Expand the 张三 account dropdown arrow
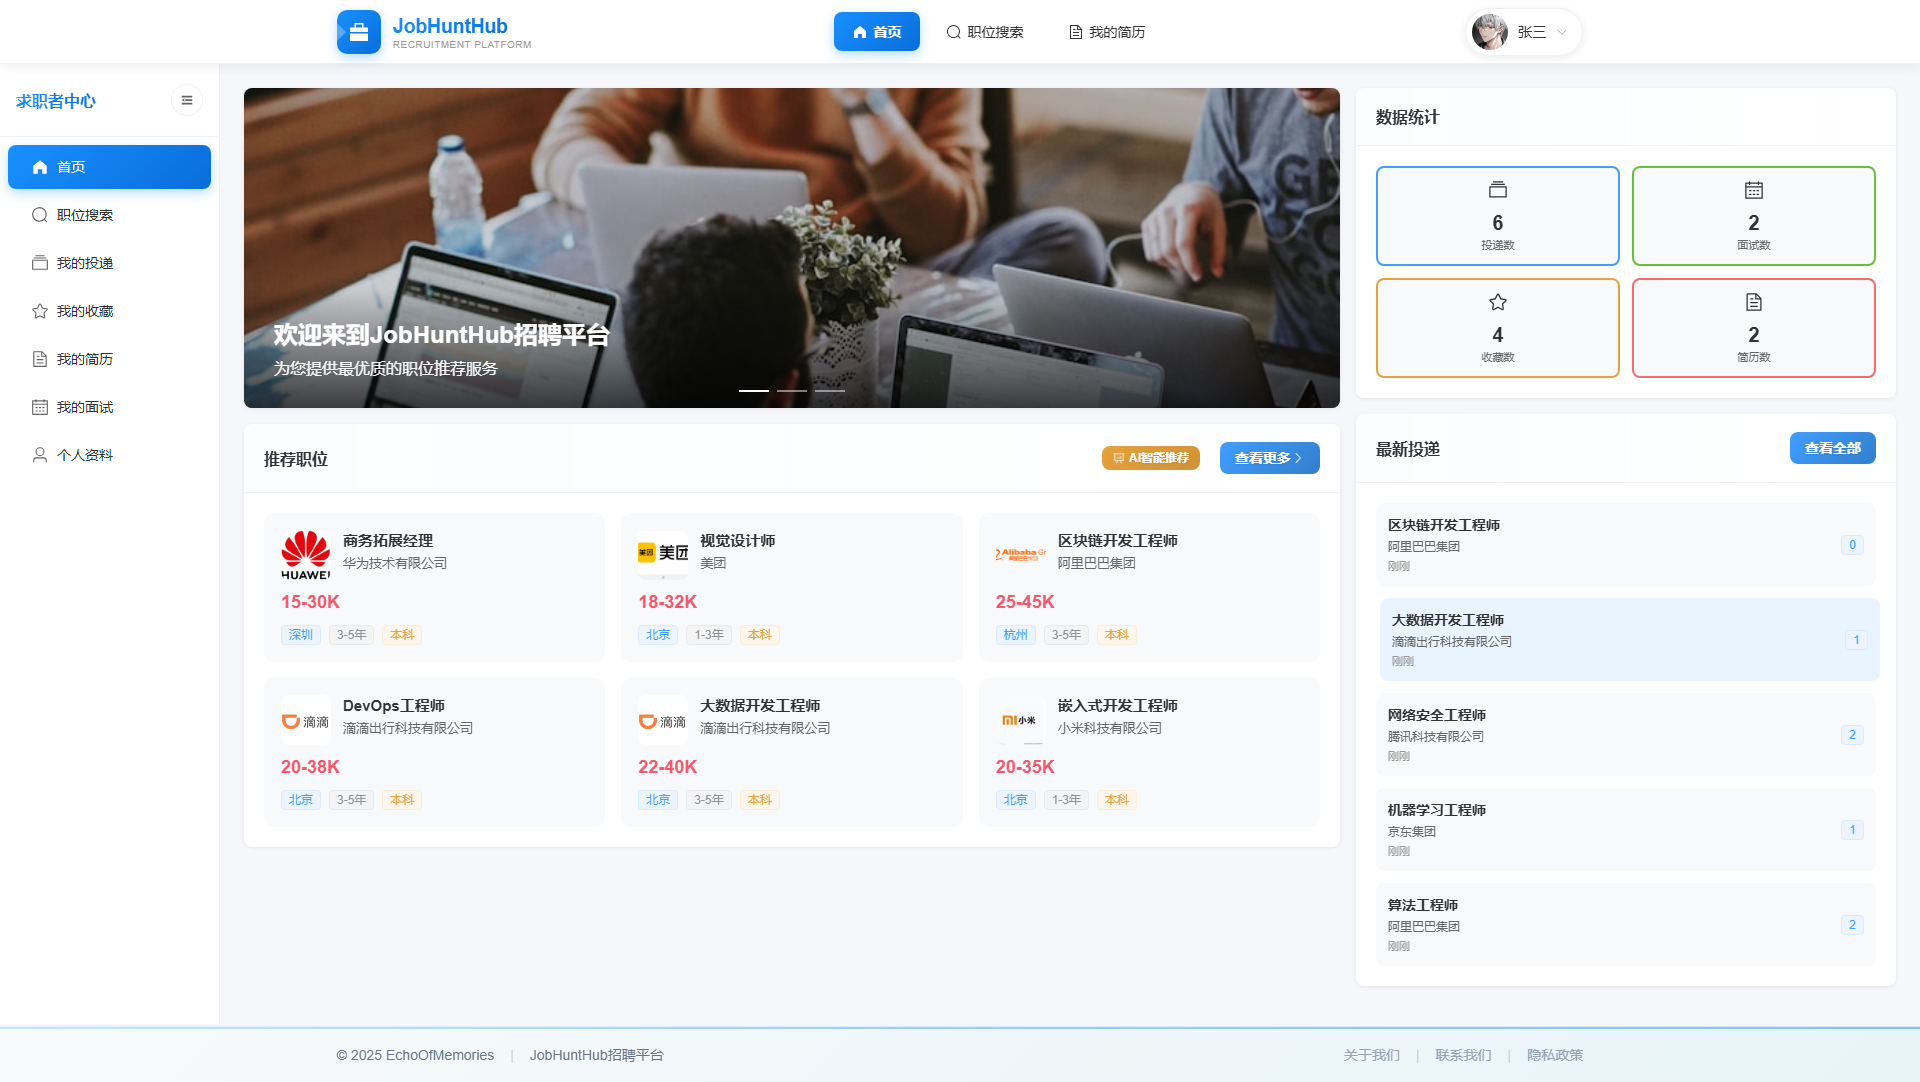This screenshot has height=1082, width=1920. (1562, 32)
